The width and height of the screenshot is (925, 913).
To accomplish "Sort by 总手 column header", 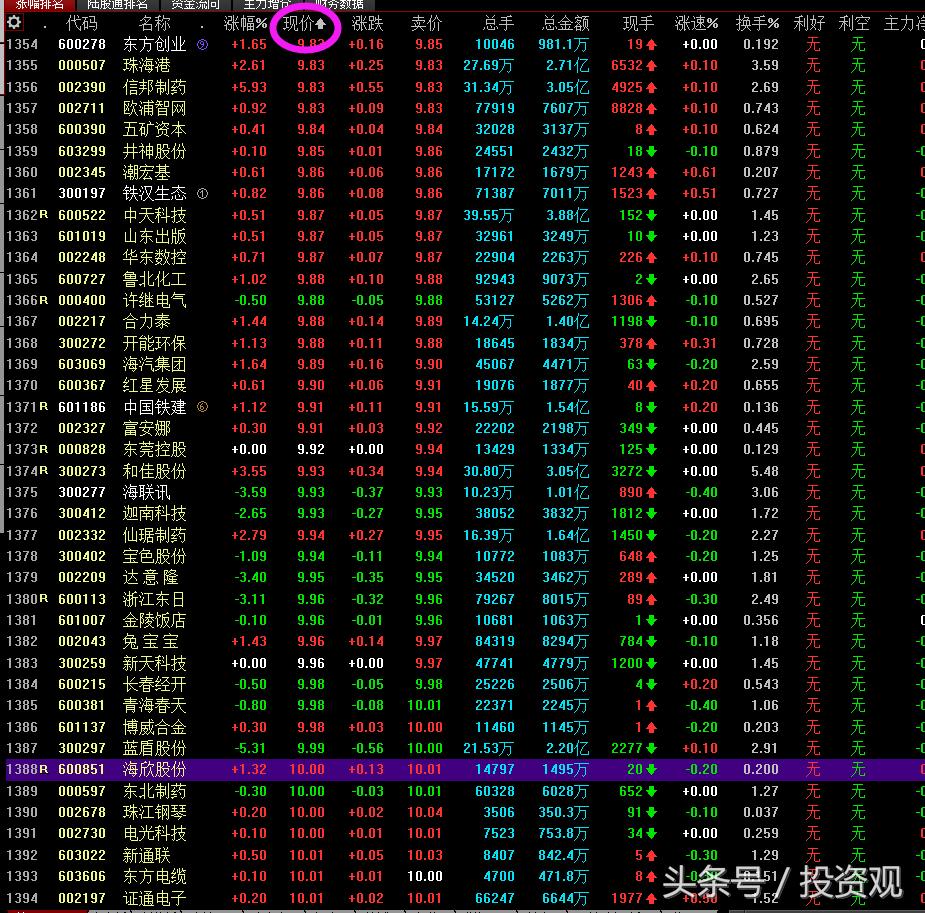I will point(498,24).
